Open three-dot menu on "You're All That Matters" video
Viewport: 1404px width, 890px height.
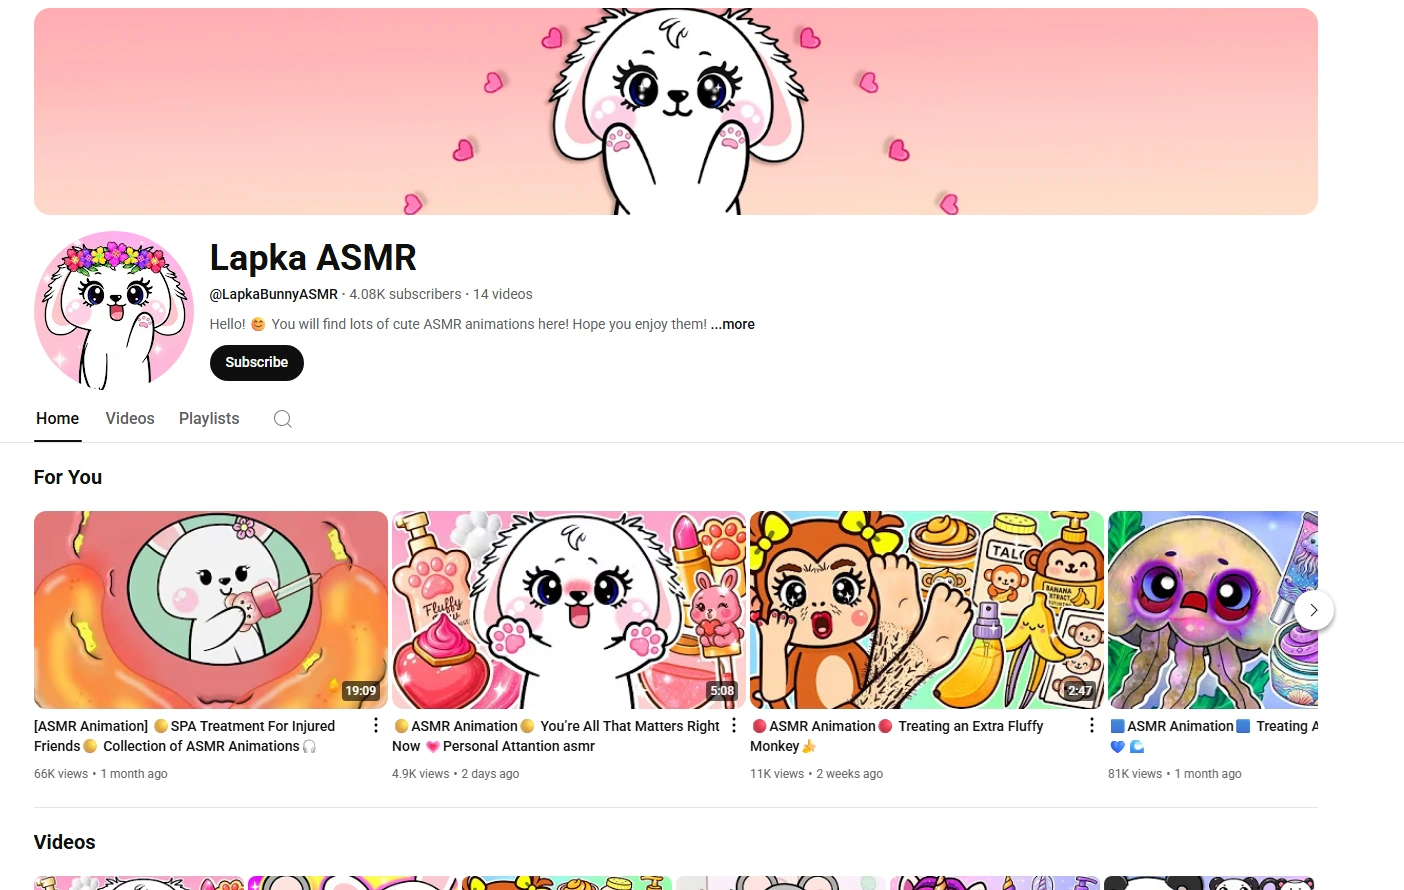coord(733,724)
